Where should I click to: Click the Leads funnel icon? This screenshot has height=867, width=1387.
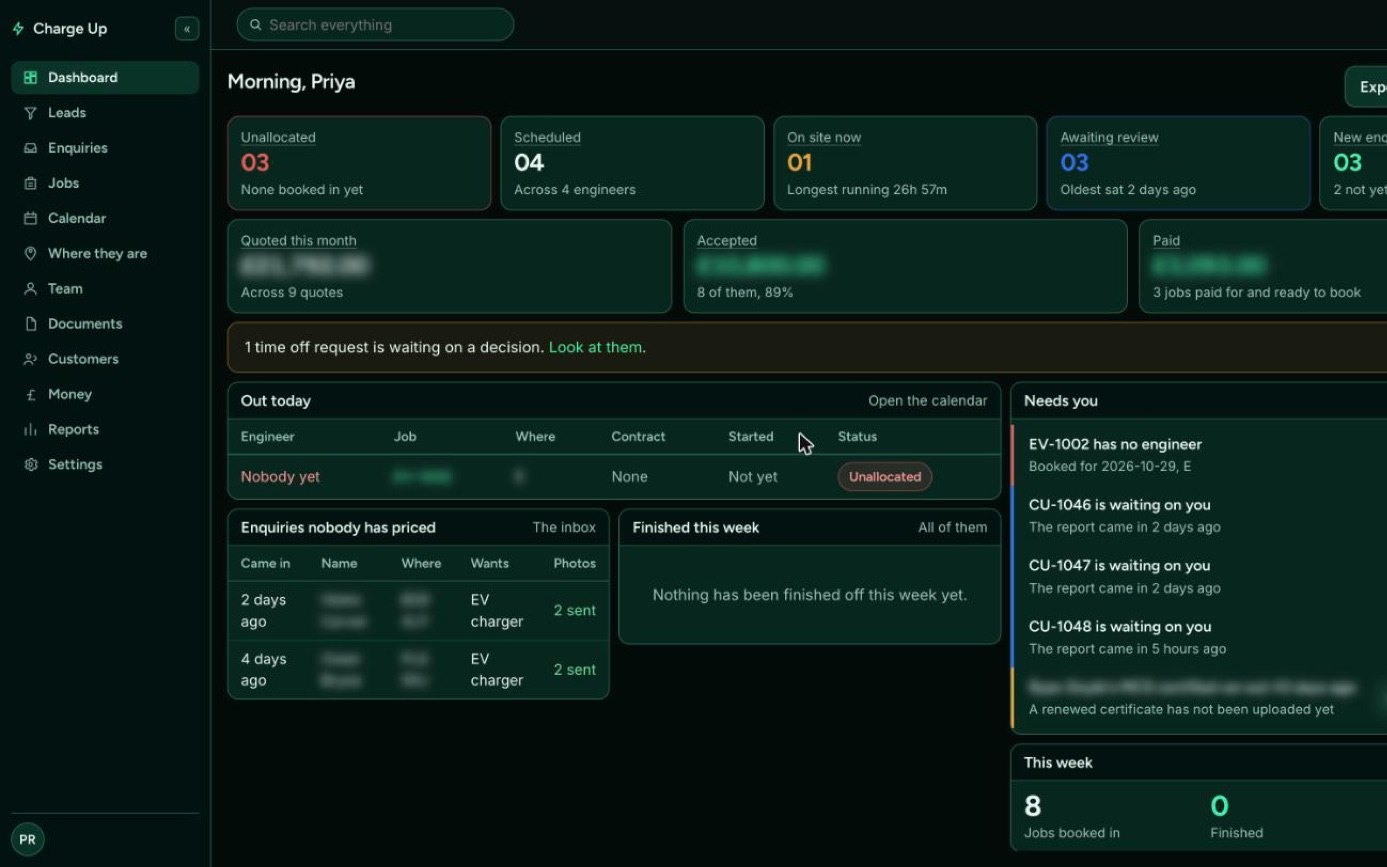click(30, 113)
